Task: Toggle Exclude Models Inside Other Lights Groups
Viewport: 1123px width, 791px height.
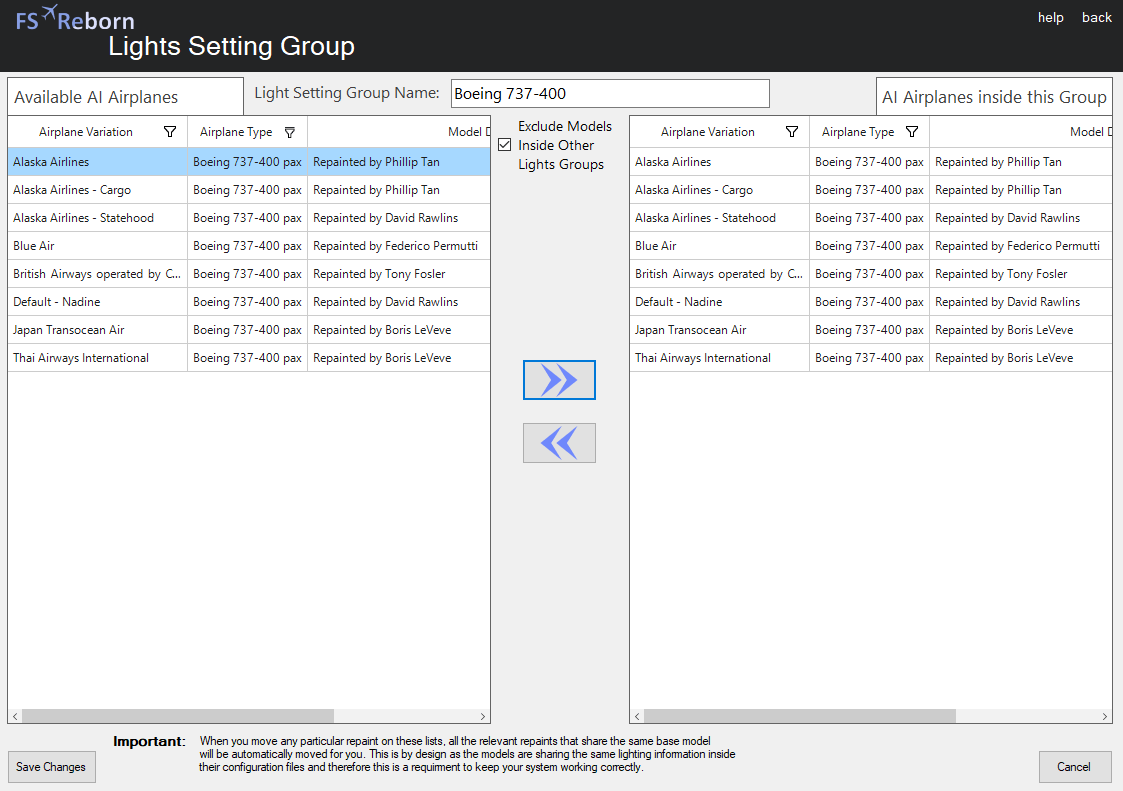Action: (505, 145)
